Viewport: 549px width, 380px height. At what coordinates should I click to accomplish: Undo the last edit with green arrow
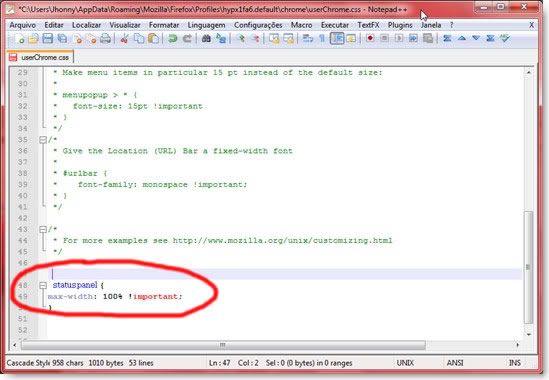tap(173, 39)
